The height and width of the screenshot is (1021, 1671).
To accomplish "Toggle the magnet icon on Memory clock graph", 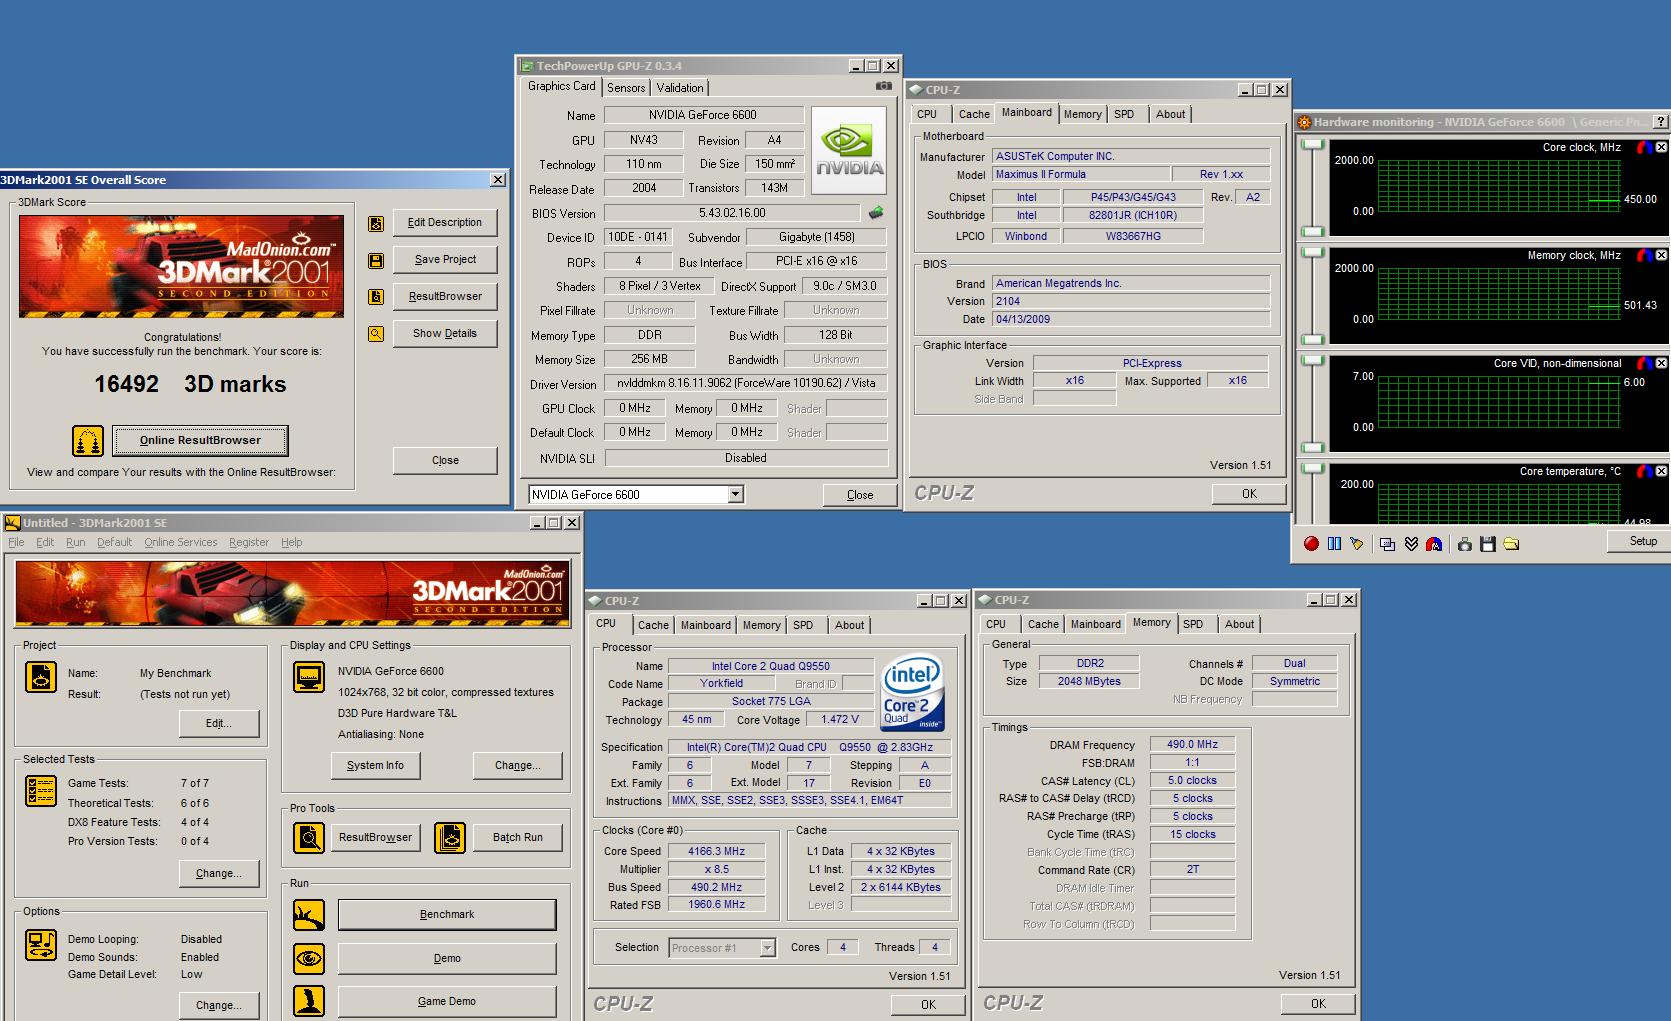I will click(1644, 255).
